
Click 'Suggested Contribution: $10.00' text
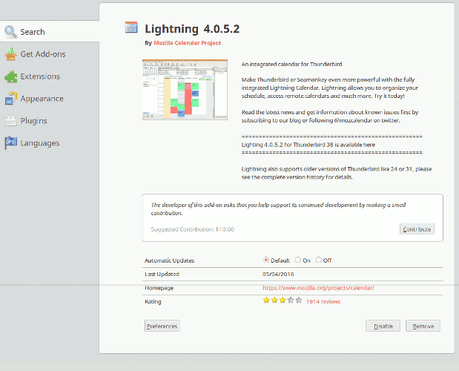(193, 229)
